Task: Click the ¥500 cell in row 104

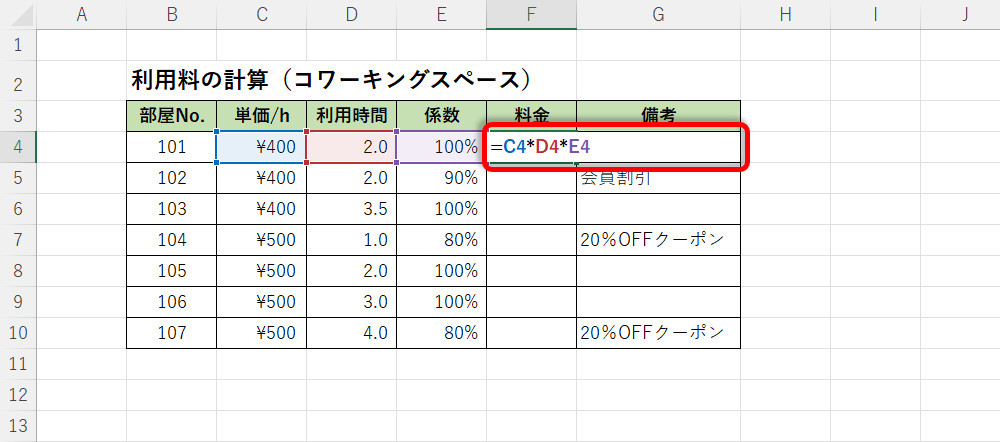Action: (x=261, y=240)
